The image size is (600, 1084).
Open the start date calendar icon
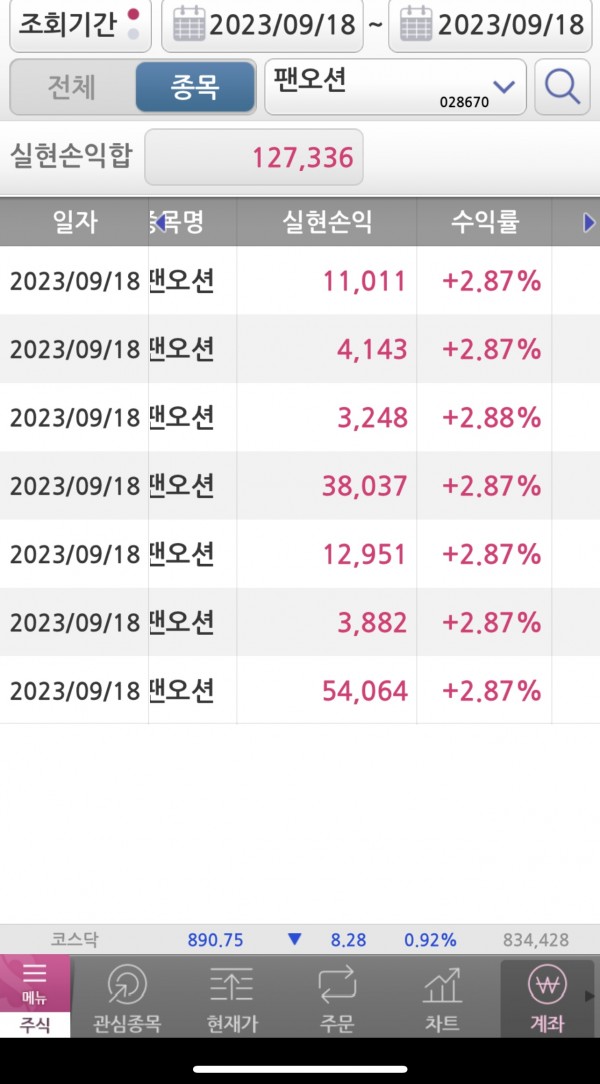pos(188,25)
